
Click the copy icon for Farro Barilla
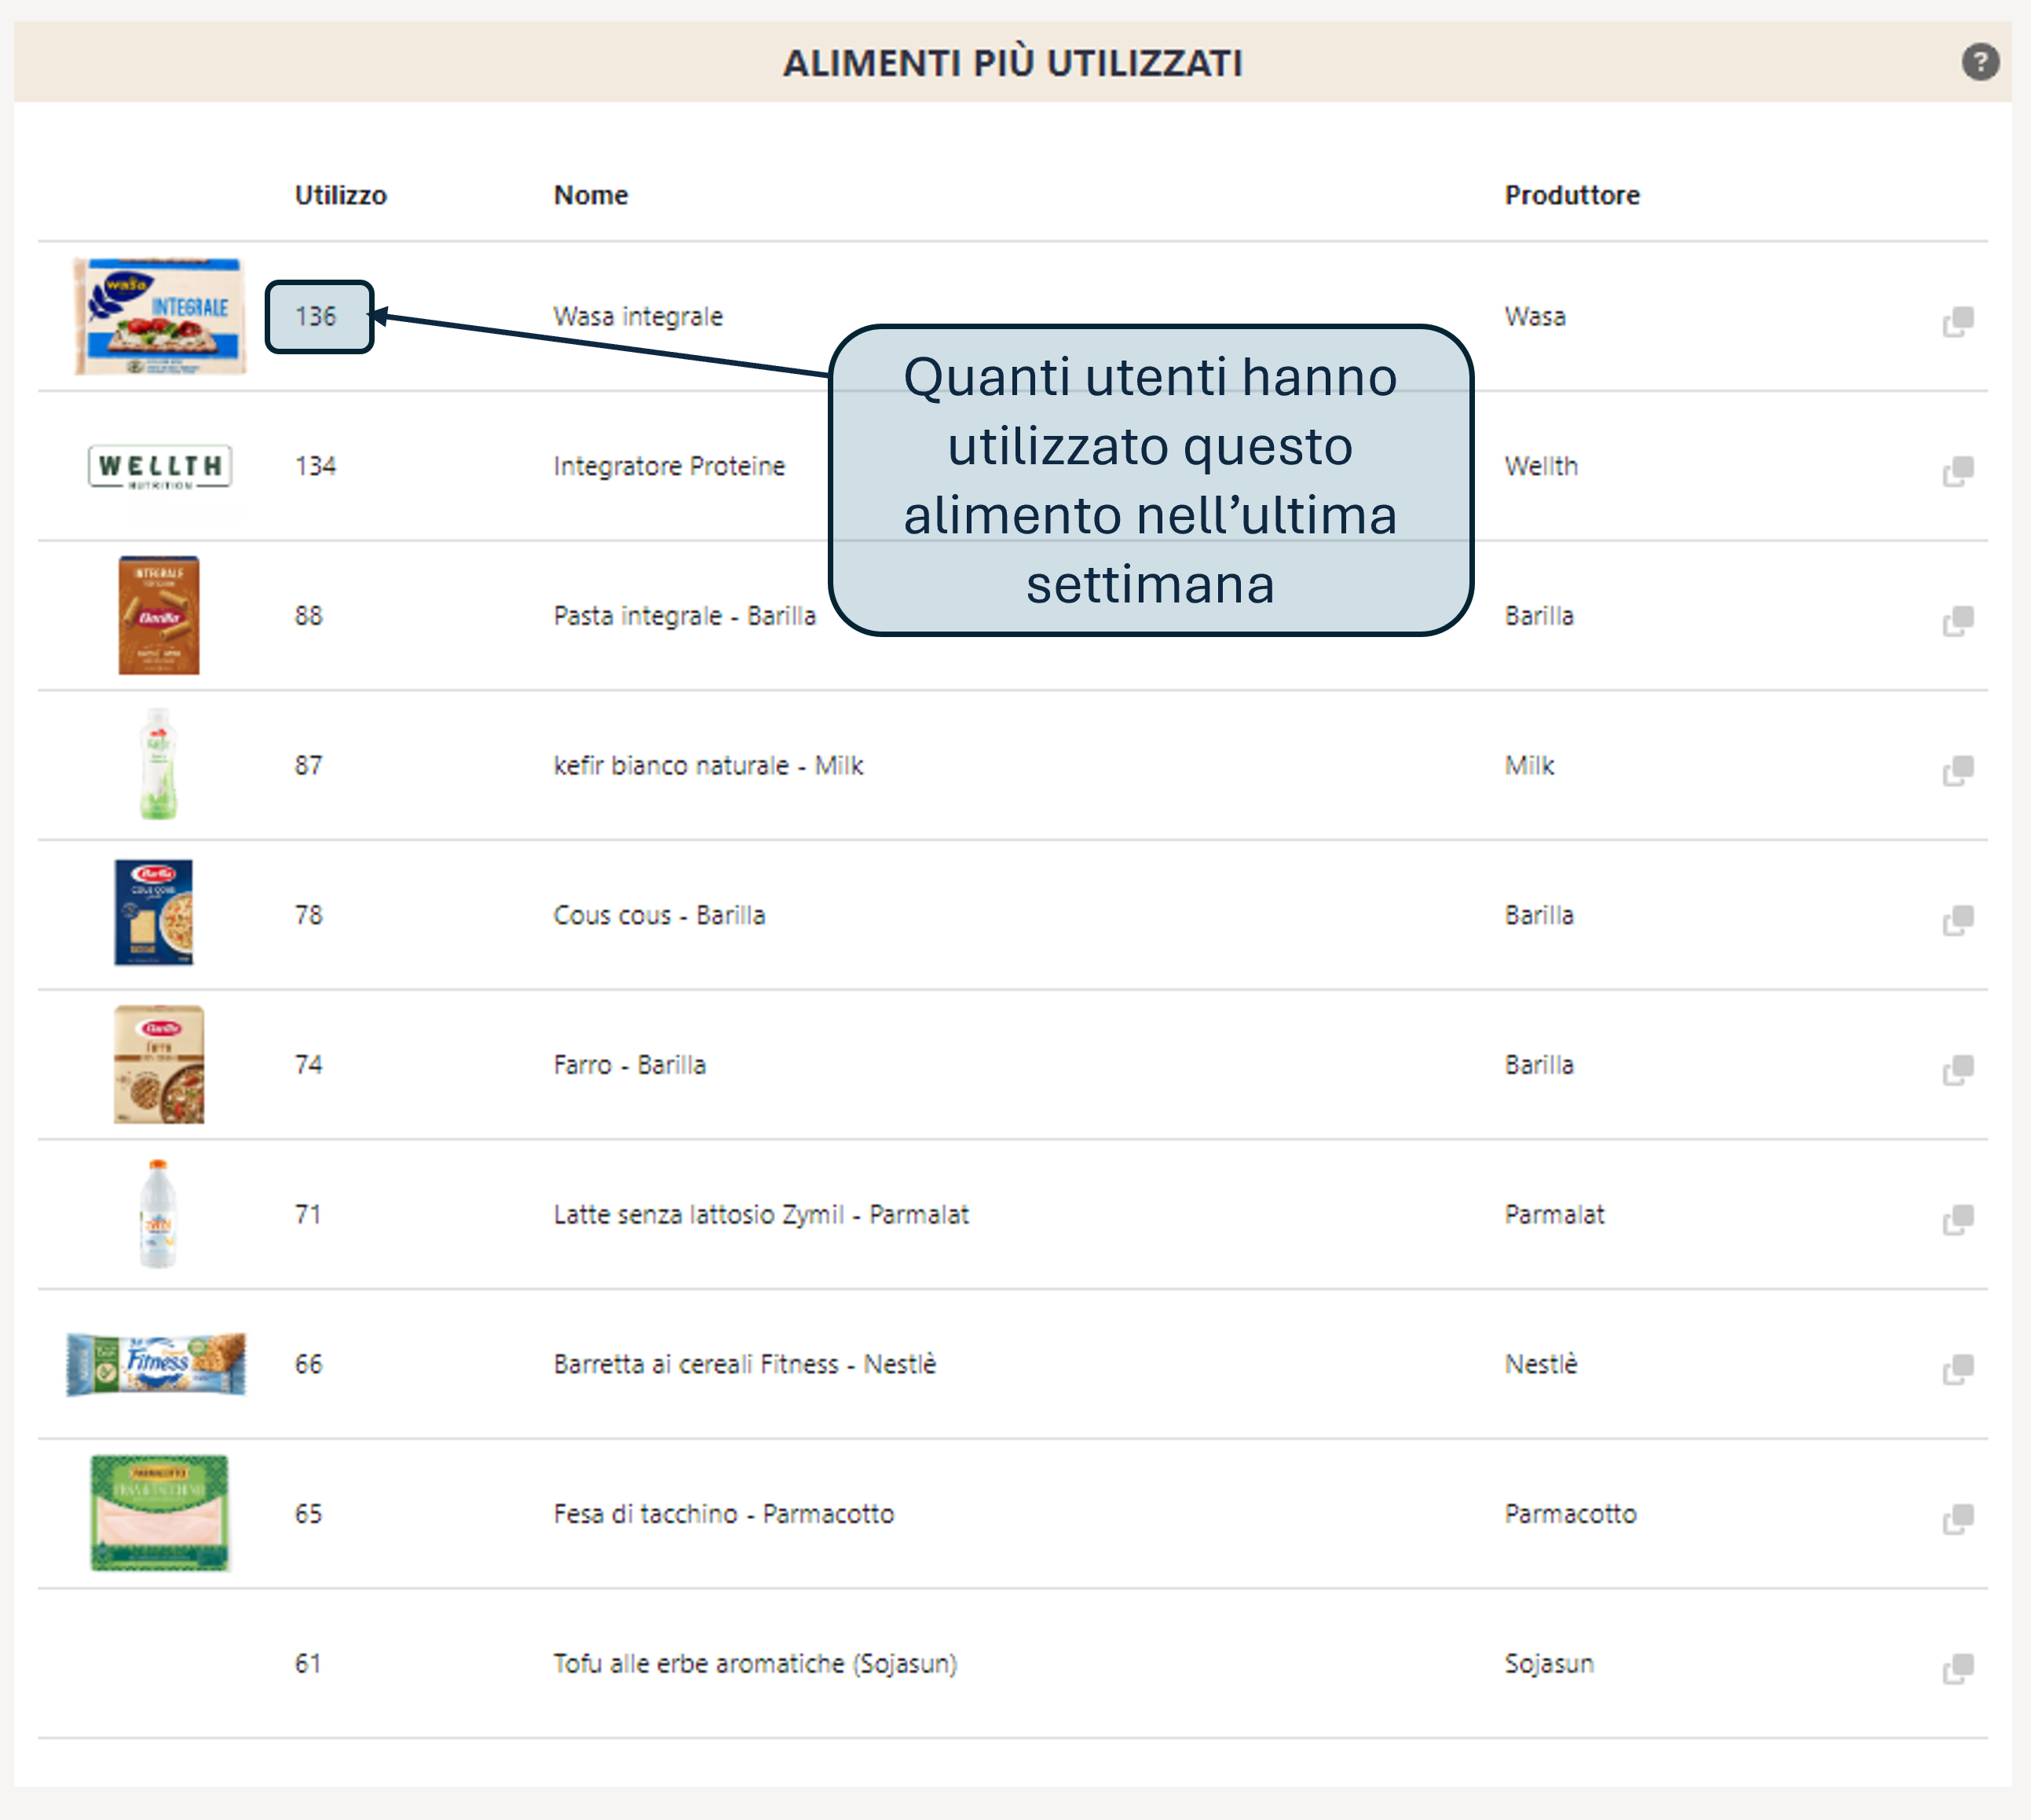pos(1958,1070)
